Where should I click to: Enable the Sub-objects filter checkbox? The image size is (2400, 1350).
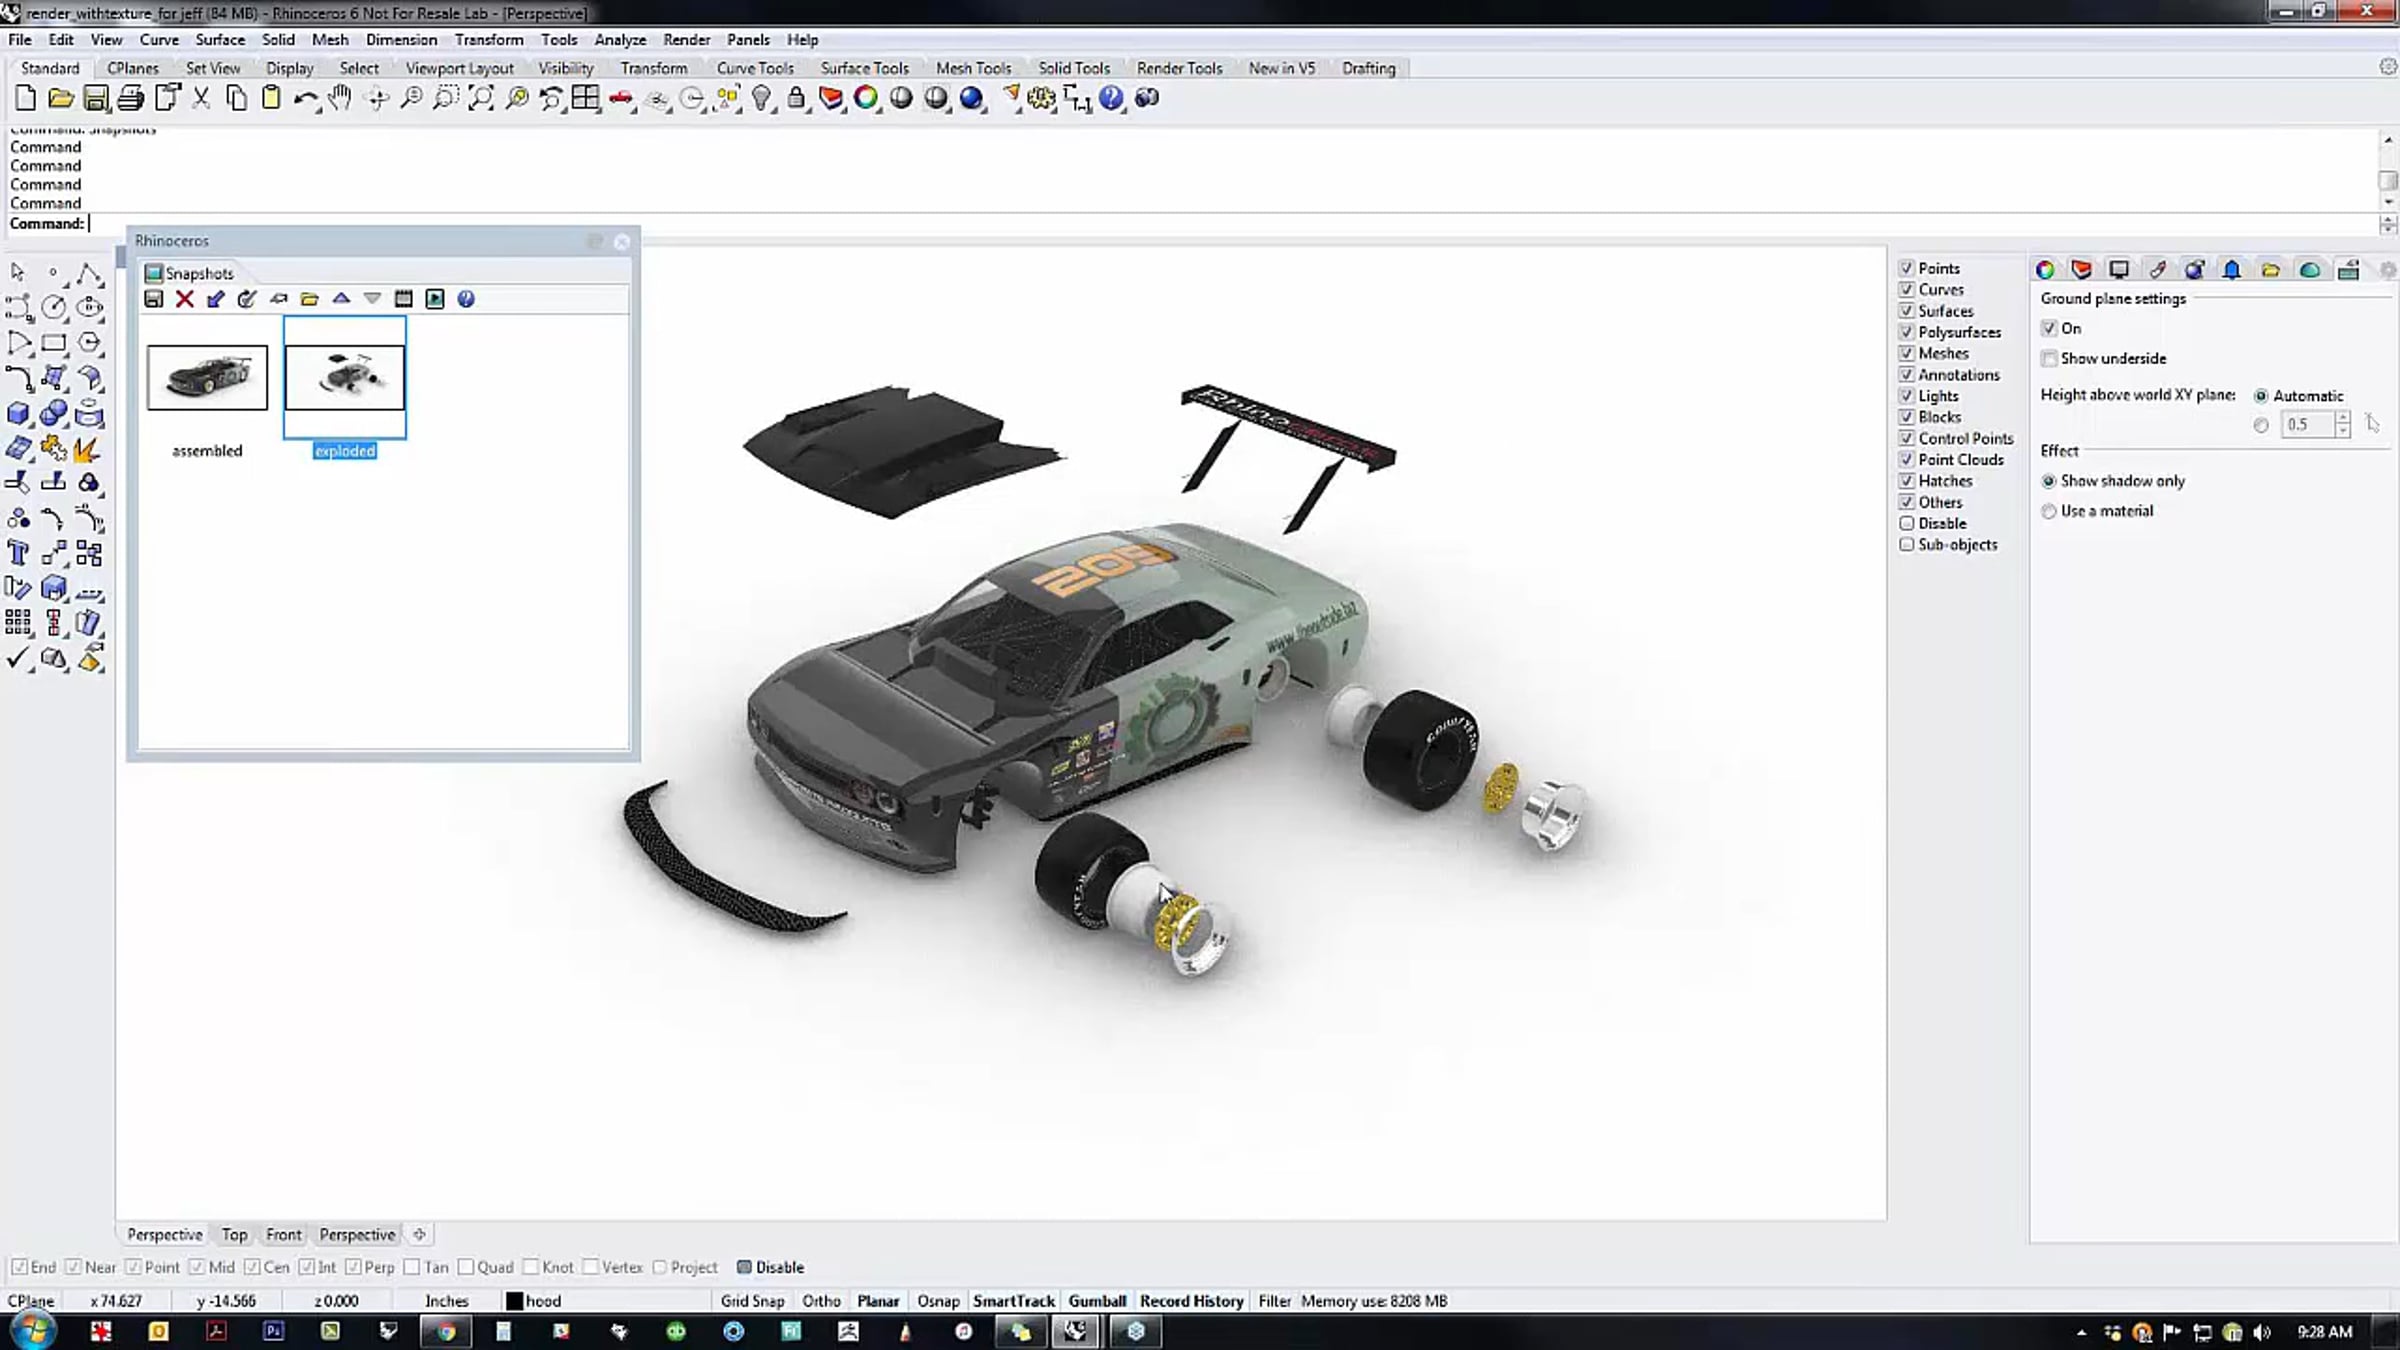coord(1906,545)
